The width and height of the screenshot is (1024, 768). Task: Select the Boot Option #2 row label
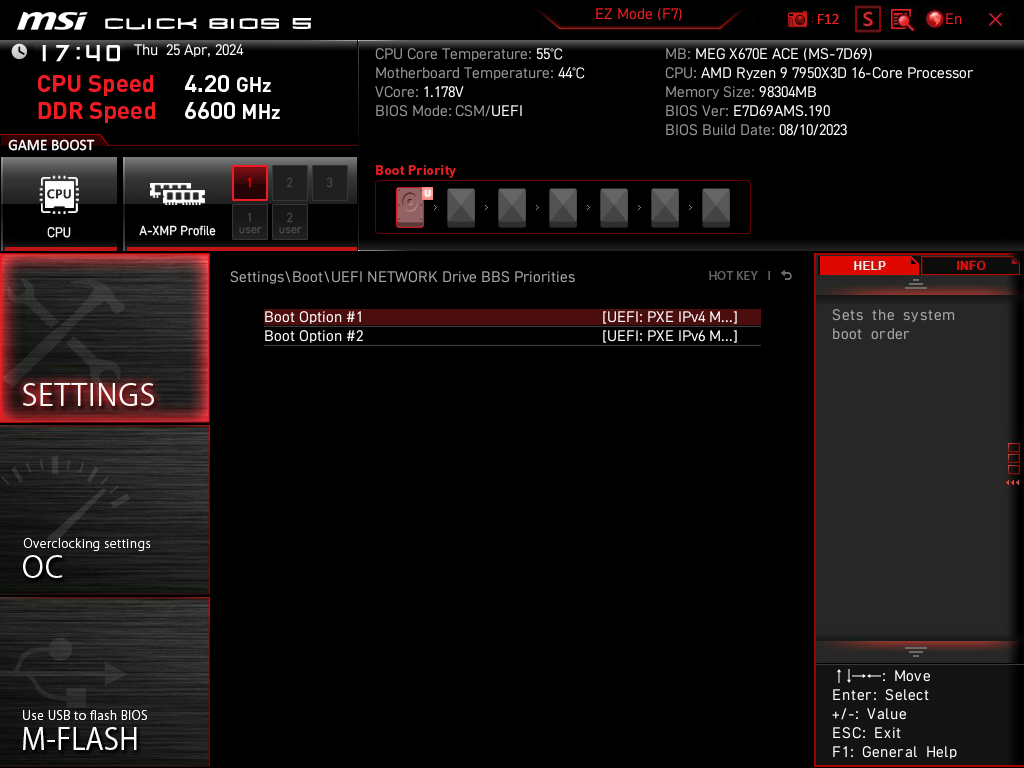click(x=313, y=336)
